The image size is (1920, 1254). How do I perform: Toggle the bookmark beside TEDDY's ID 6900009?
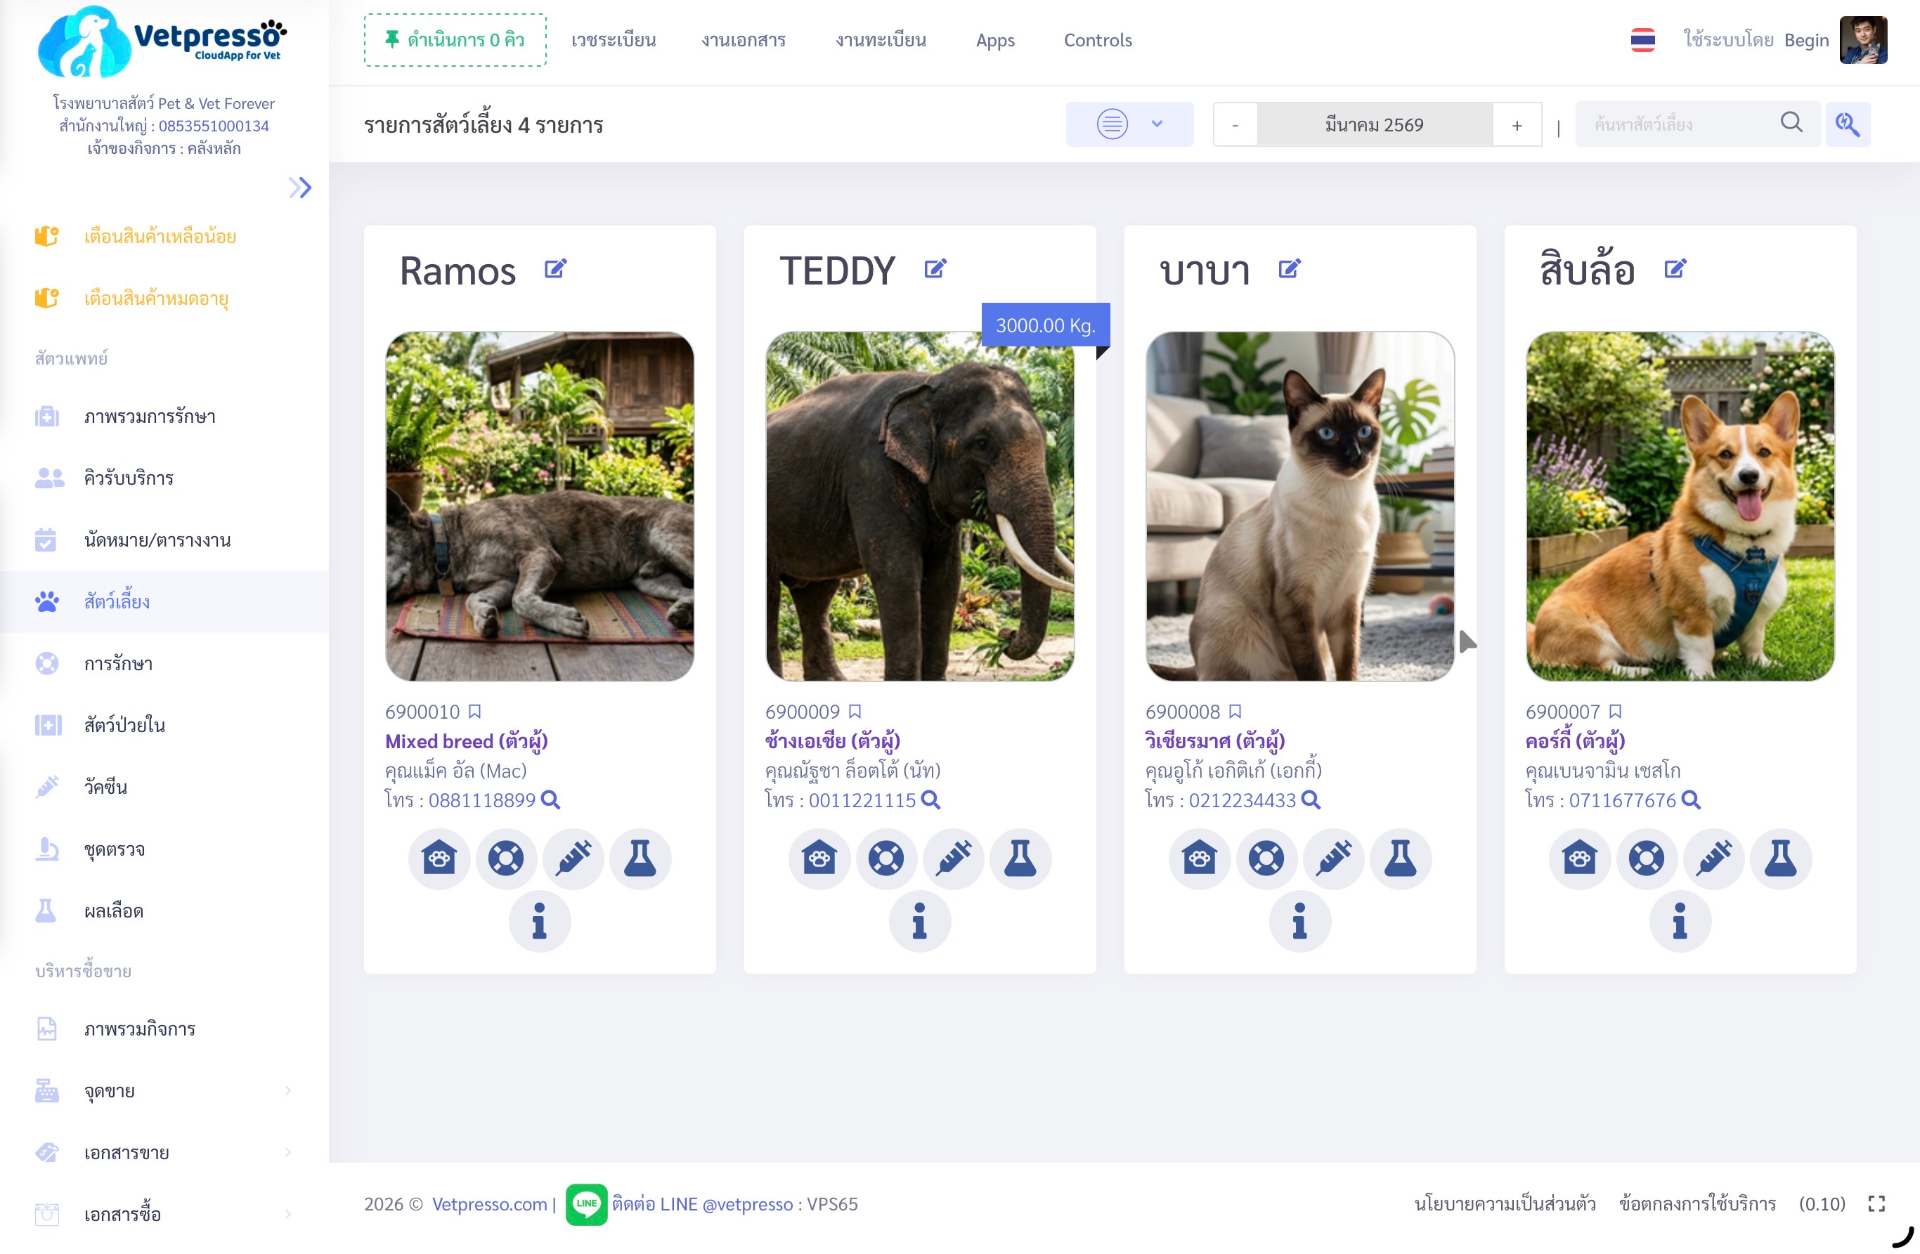pos(855,711)
